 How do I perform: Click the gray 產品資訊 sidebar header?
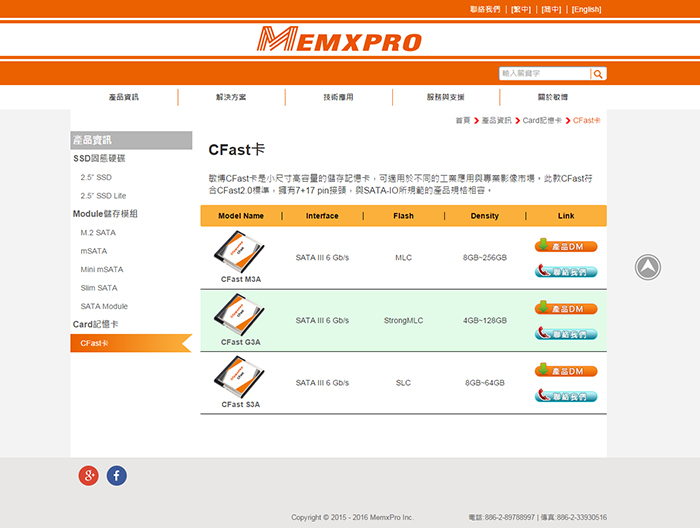point(131,140)
